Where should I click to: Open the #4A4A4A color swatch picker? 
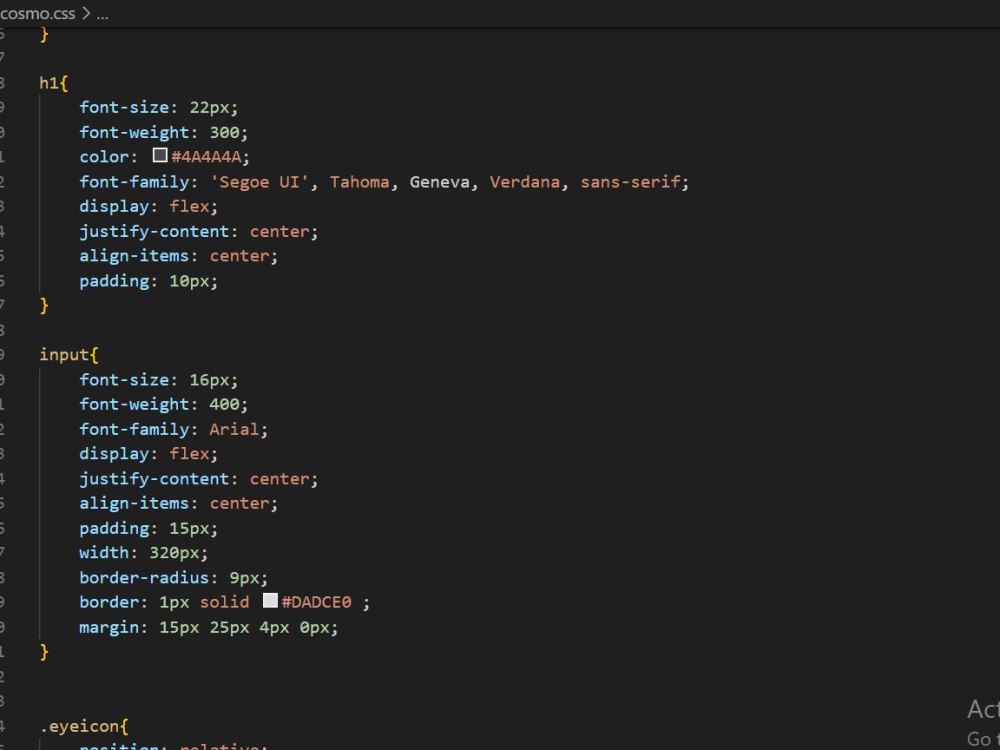pos(160,155)
